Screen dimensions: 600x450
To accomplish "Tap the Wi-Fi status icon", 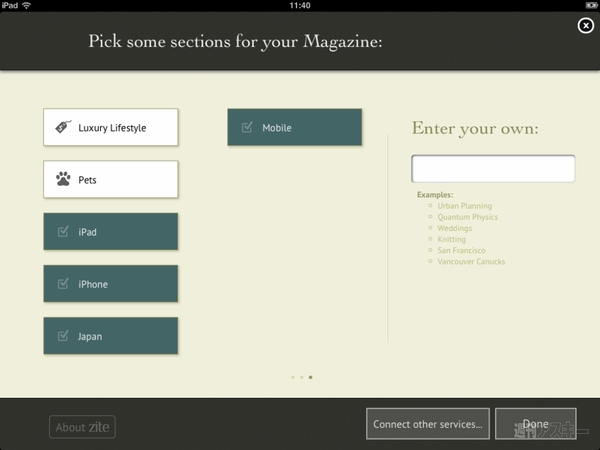I will click(26, 5).
